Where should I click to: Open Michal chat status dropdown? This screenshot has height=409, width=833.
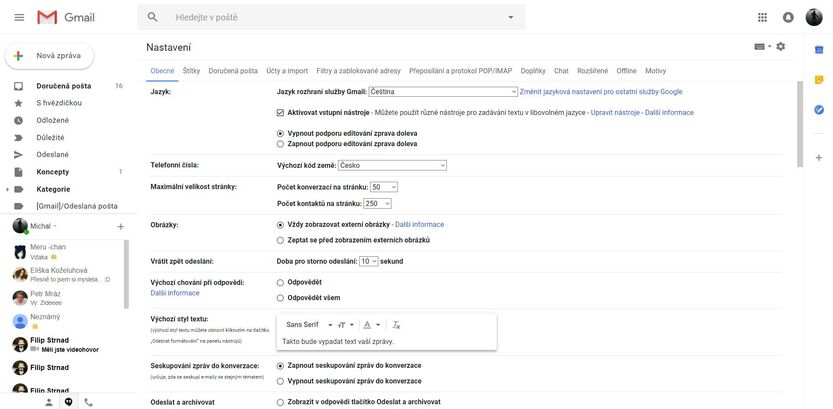[55, 226]
